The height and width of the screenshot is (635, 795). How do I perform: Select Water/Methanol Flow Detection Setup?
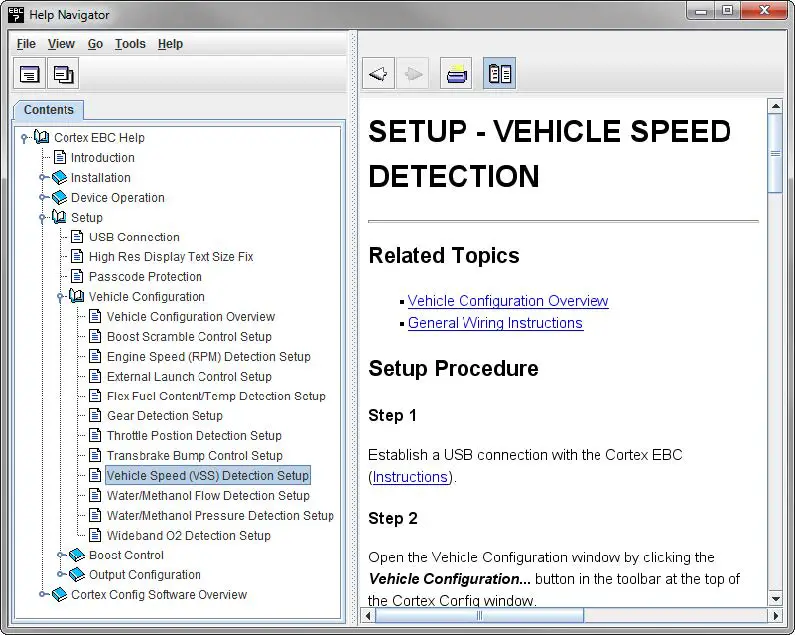pos(208,495)
